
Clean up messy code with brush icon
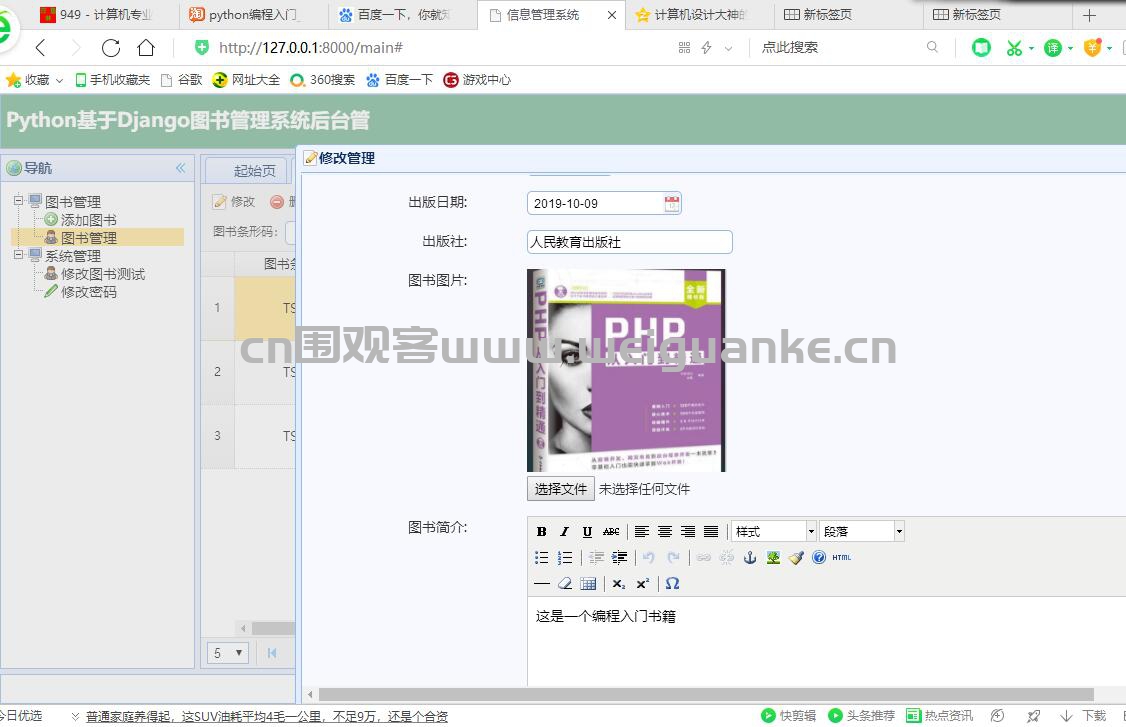pyautogui.click(x=796, y=557)
